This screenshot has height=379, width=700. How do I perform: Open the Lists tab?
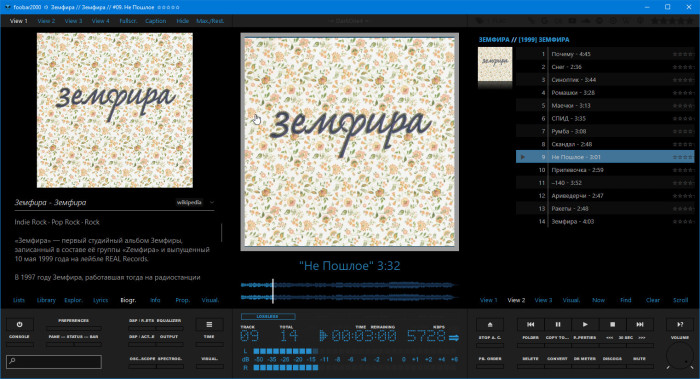click(x=19, y=300)
